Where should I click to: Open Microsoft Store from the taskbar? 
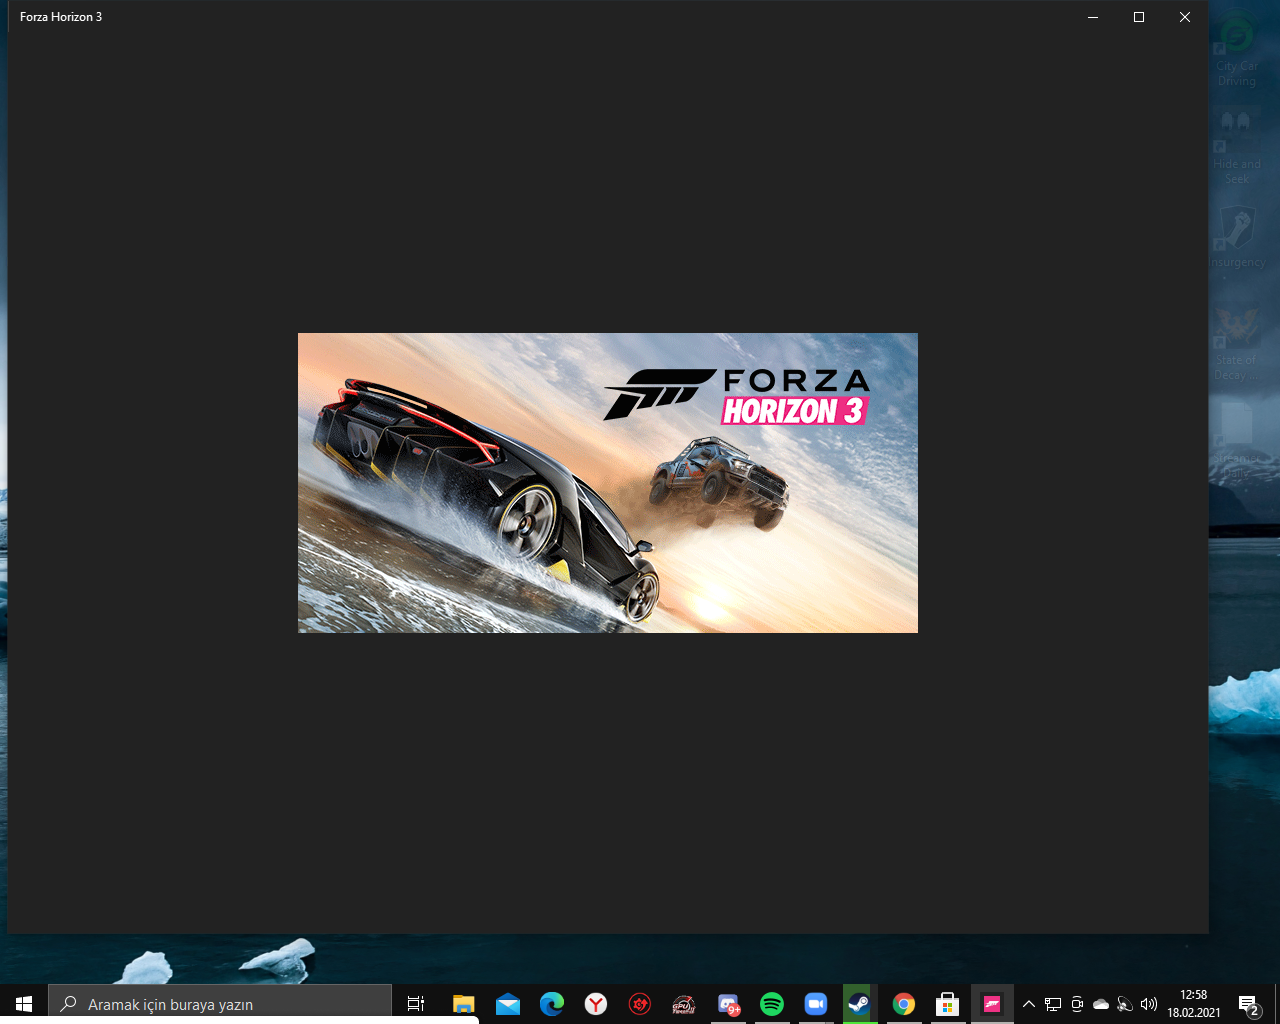pos(948,1004)
